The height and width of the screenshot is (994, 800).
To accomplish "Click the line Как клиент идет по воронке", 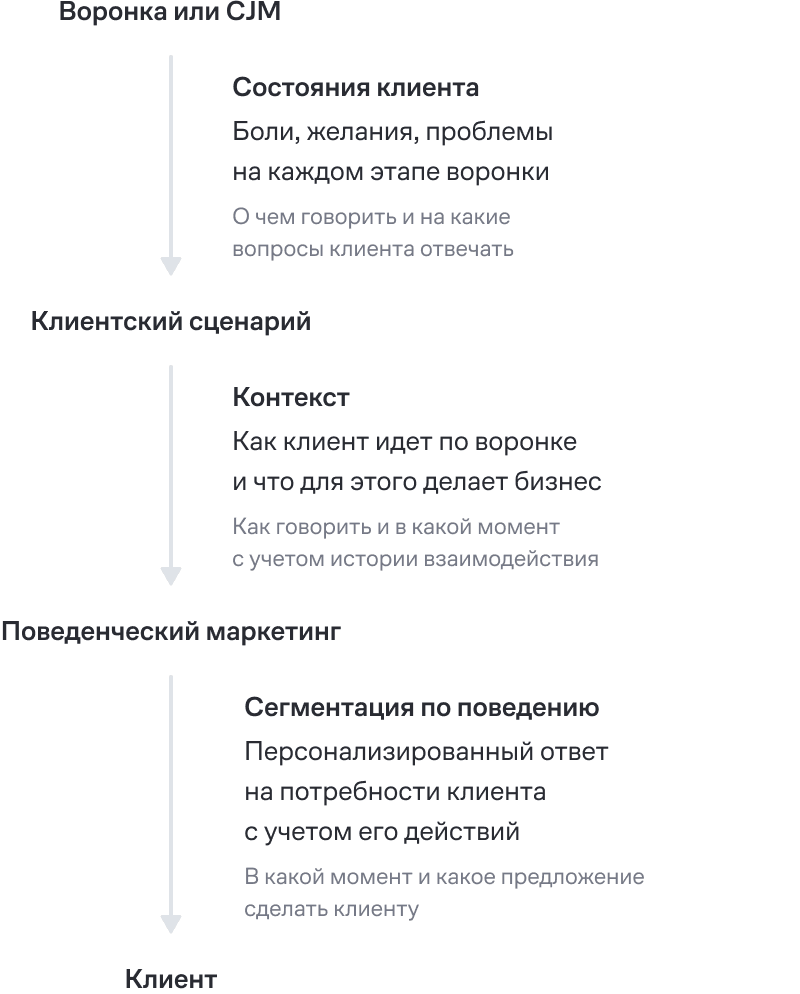I will [404, 442].
